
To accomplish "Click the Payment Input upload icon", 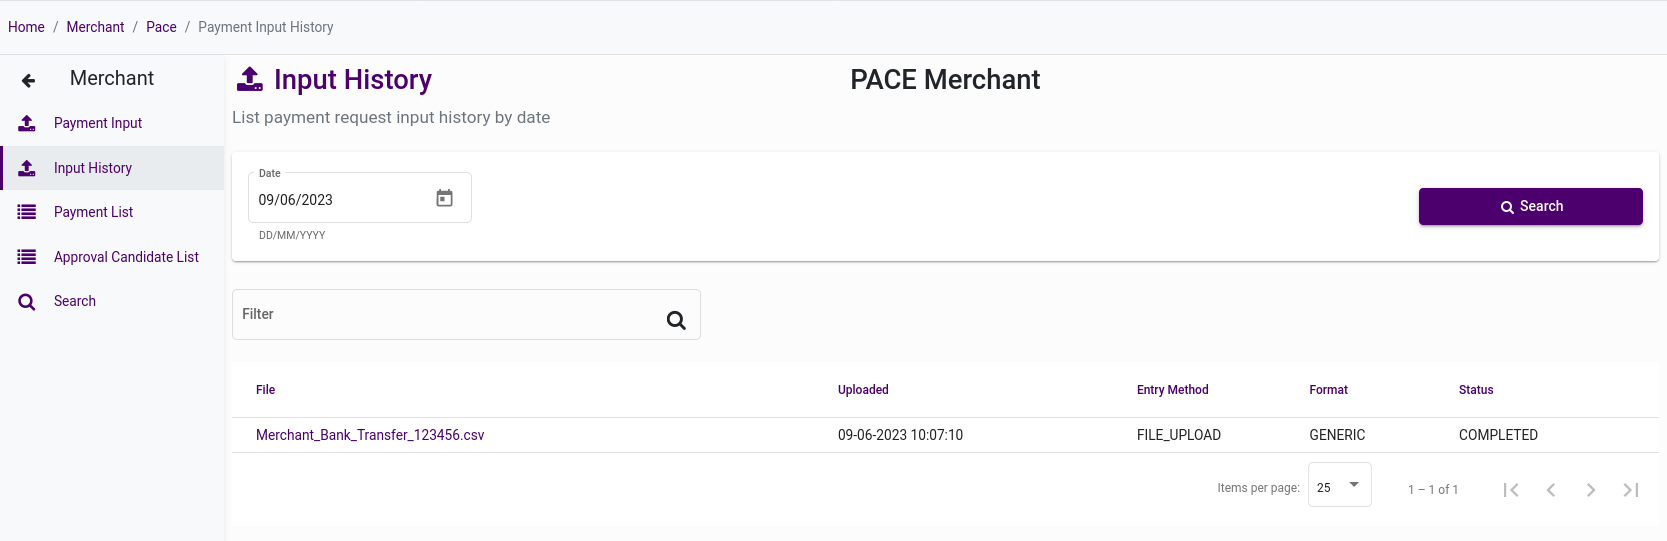I will (x=27, y=123).
